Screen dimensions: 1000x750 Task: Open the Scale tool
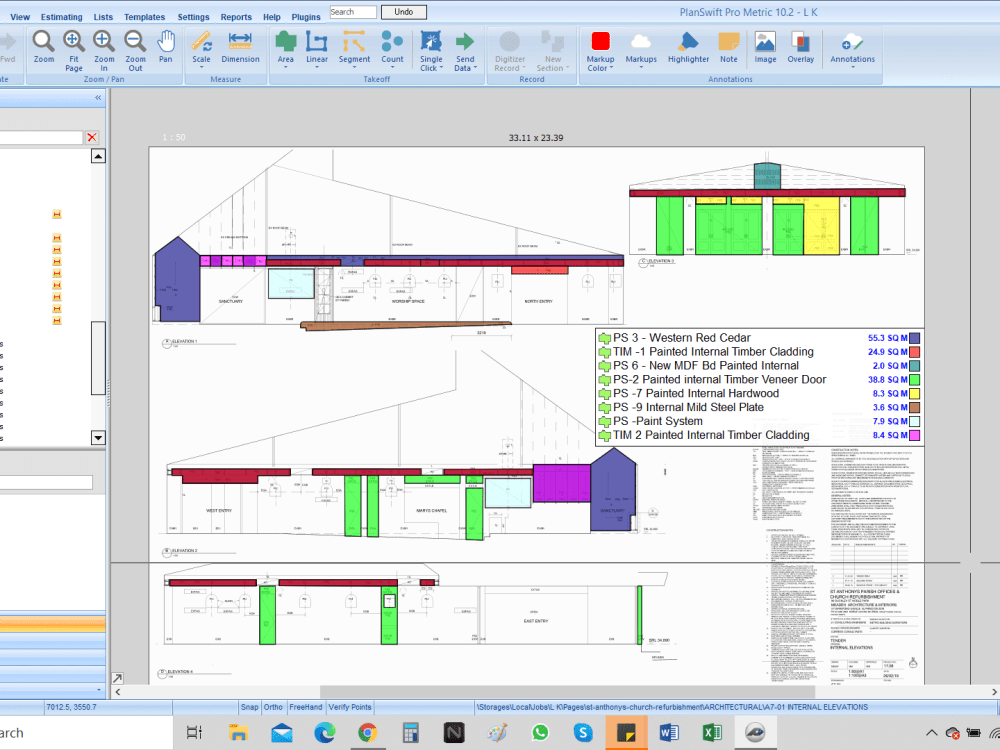tap(201, 50)
